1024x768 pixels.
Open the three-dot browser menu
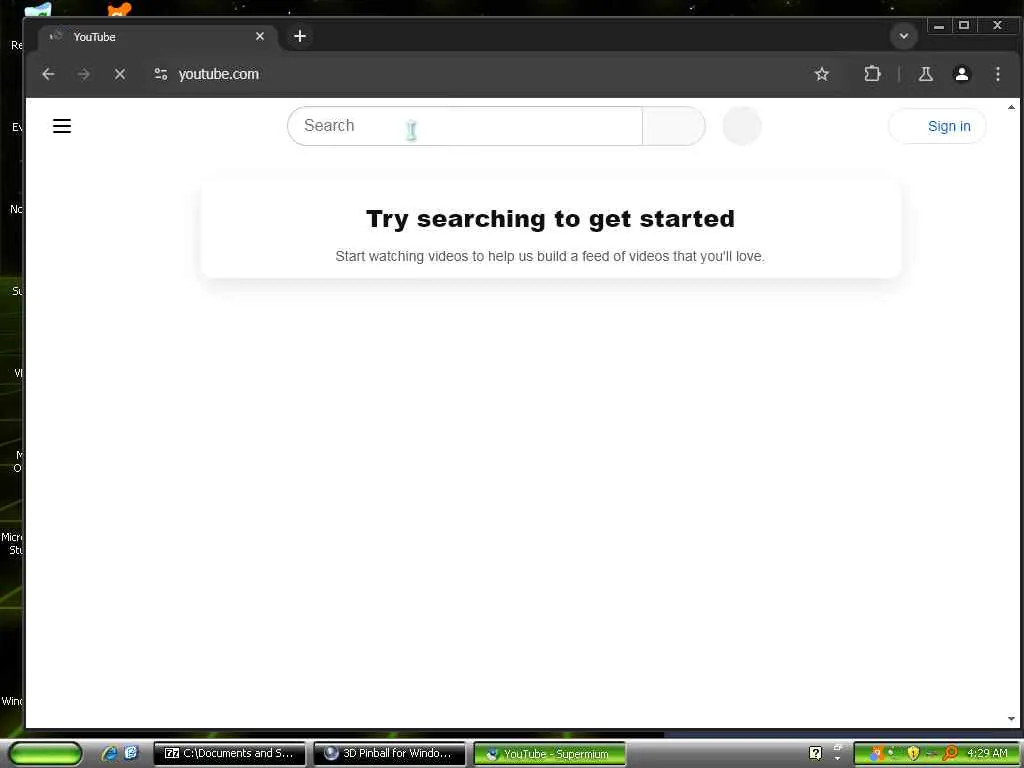[x=998, y=74]
